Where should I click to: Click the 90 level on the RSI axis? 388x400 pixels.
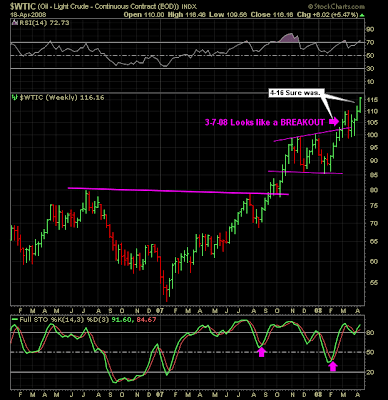pyautogui.click(x=371, y=29)
